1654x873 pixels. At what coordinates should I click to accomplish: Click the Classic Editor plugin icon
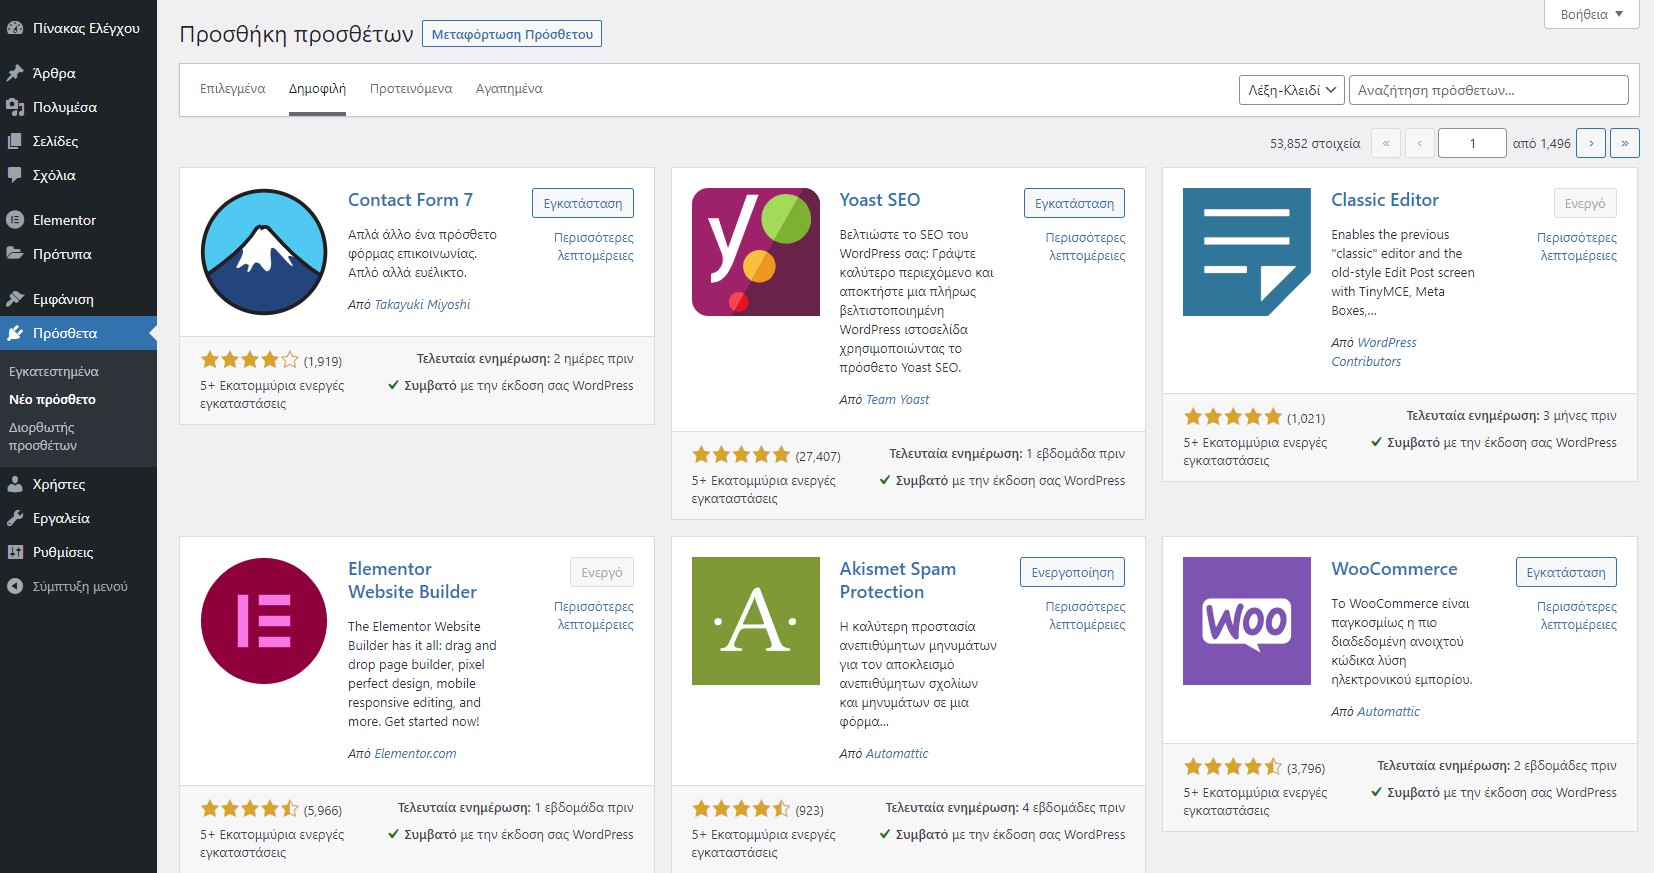pyautogui.click(x=1246, y=252)
